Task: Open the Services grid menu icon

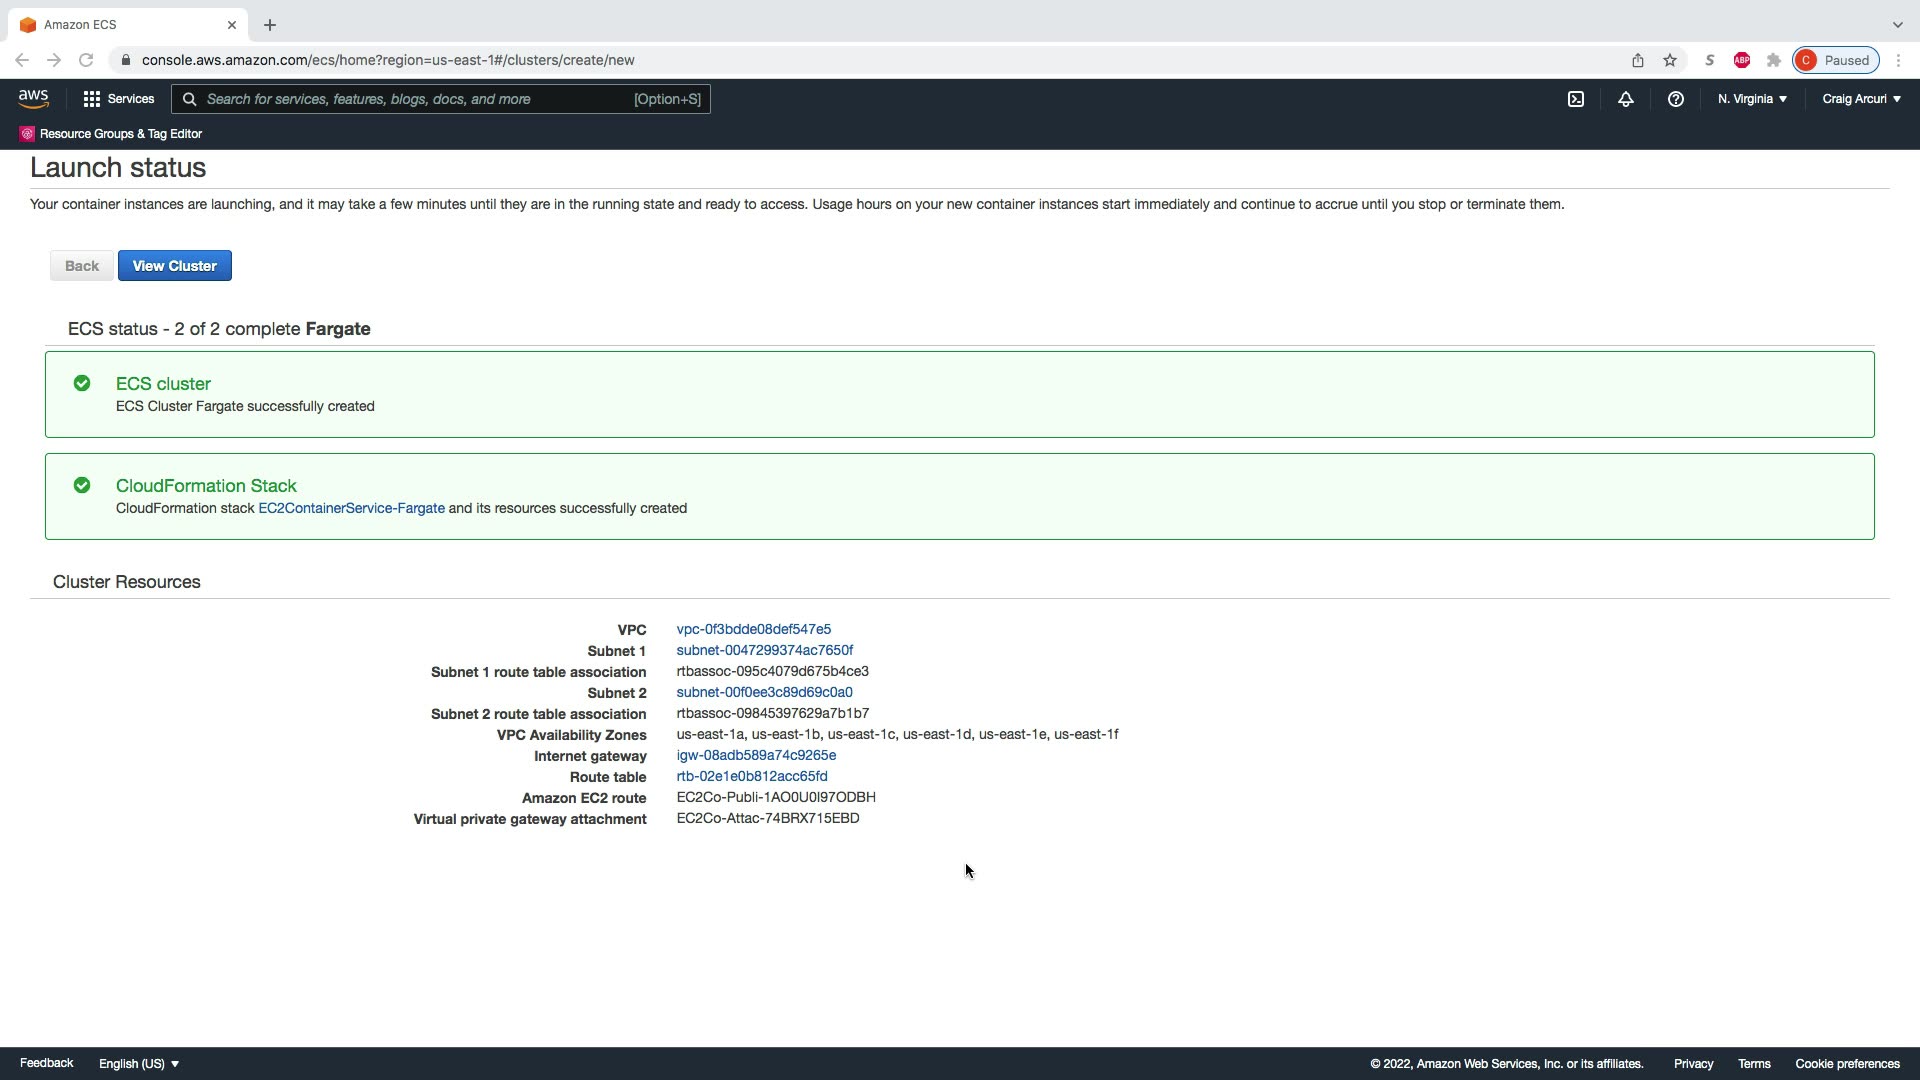Action: (92, 99)
